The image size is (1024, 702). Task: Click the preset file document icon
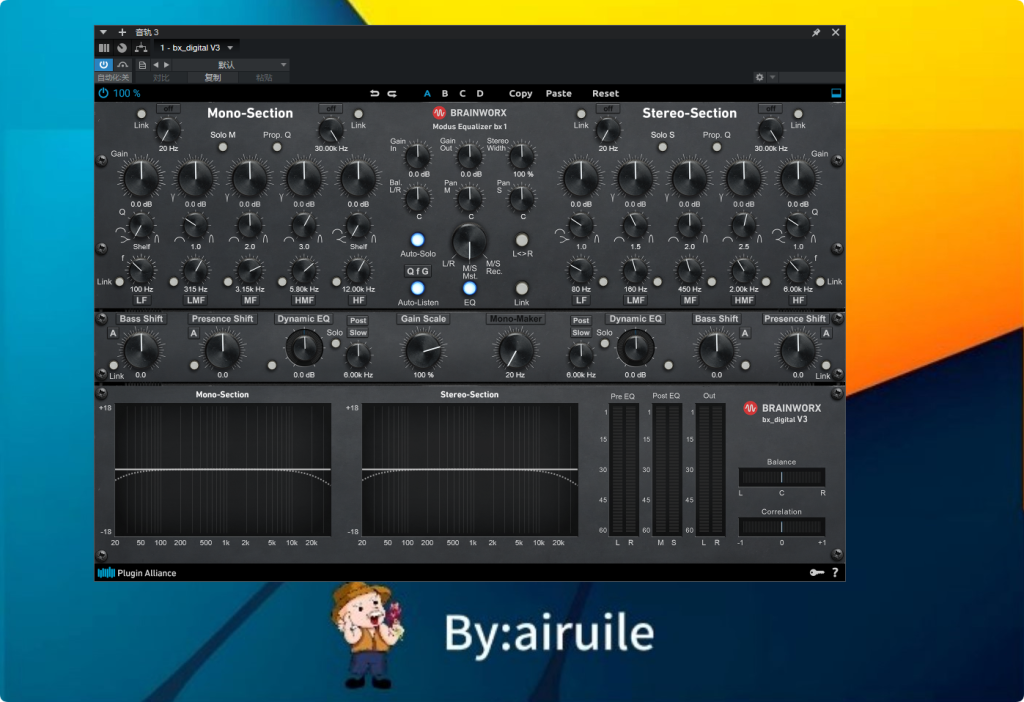[x=142, y=65]
